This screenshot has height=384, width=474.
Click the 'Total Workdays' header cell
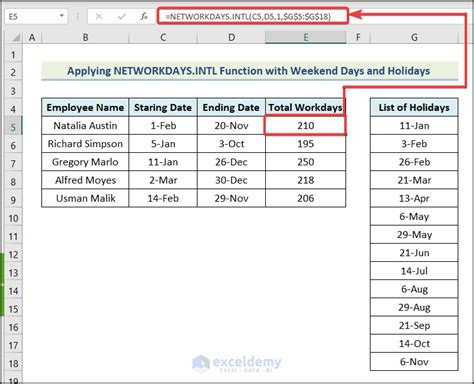[x=306, y=107]
